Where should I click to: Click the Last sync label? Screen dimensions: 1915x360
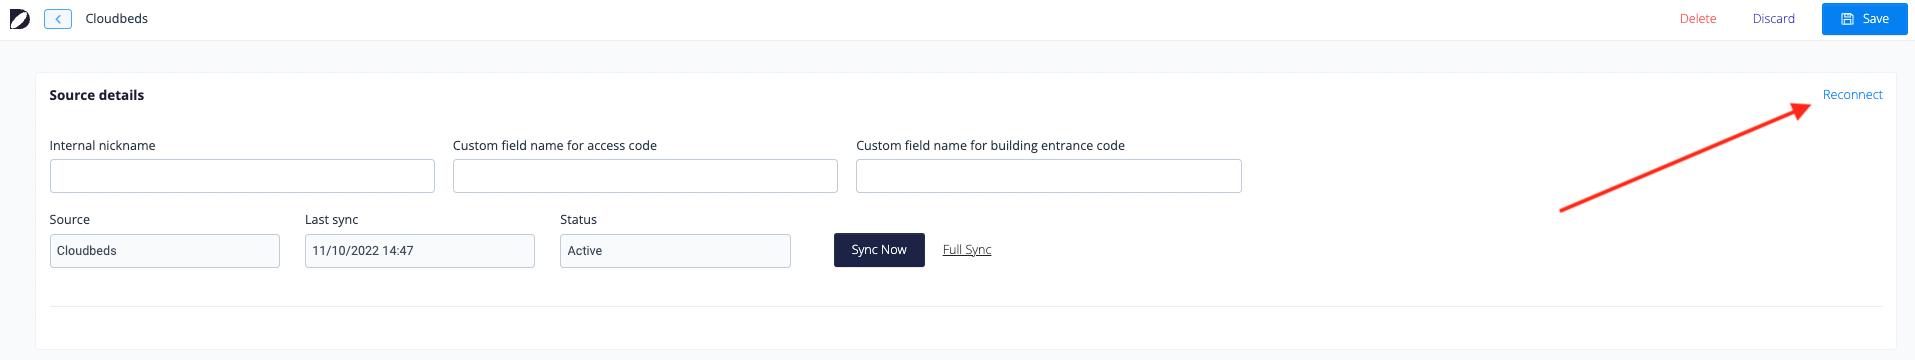click(x=331, y=220)
